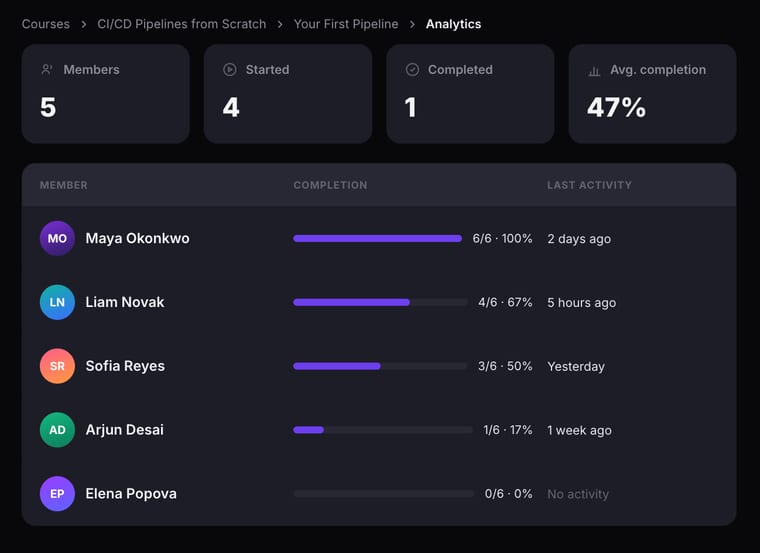Click chevron after Courses breadcrumb
Viewport: 760px width, 553px height.
click(x=84, y=24)
